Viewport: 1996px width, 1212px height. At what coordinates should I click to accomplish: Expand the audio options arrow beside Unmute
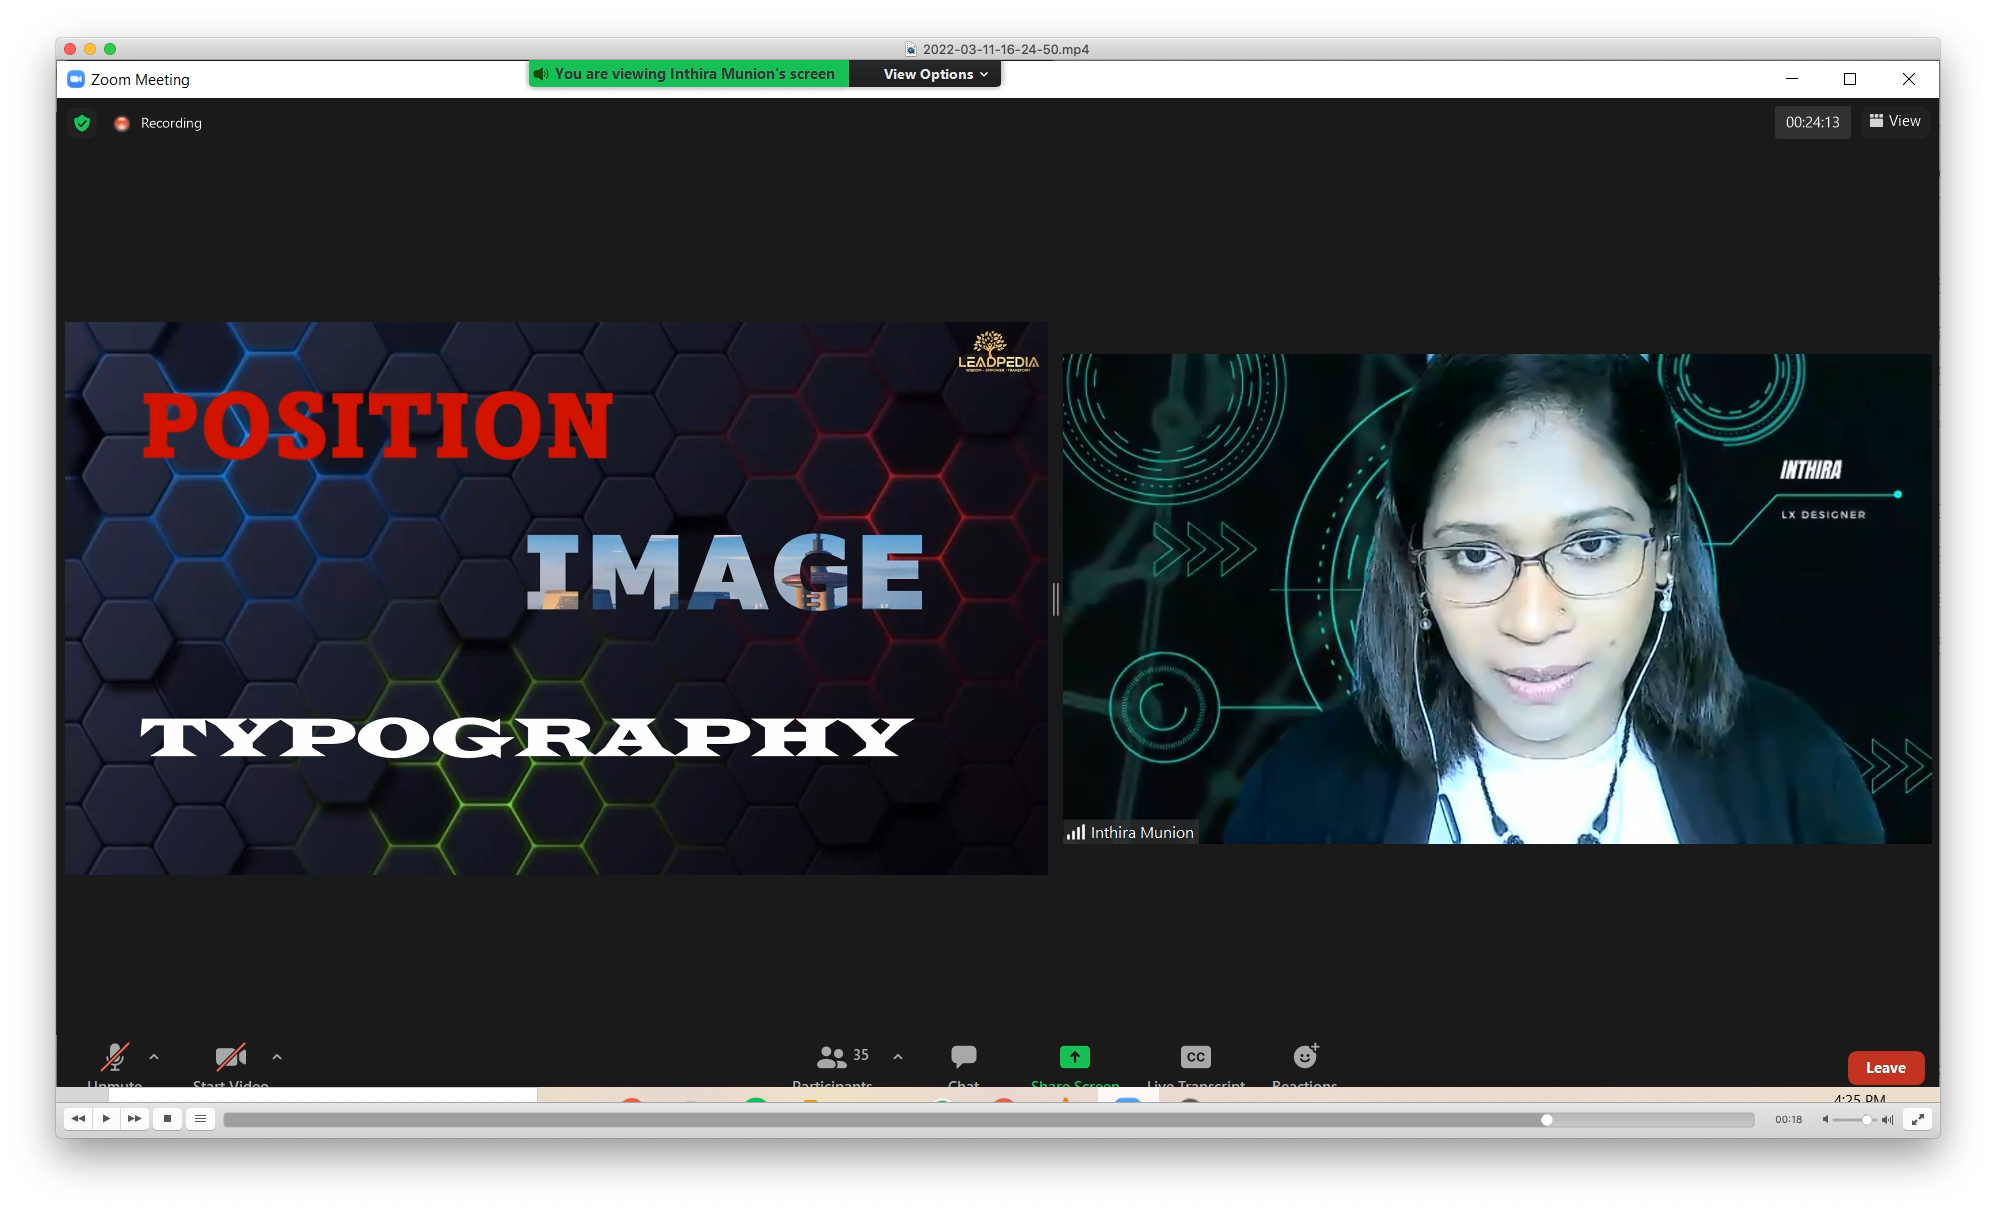click(154, 1056)
